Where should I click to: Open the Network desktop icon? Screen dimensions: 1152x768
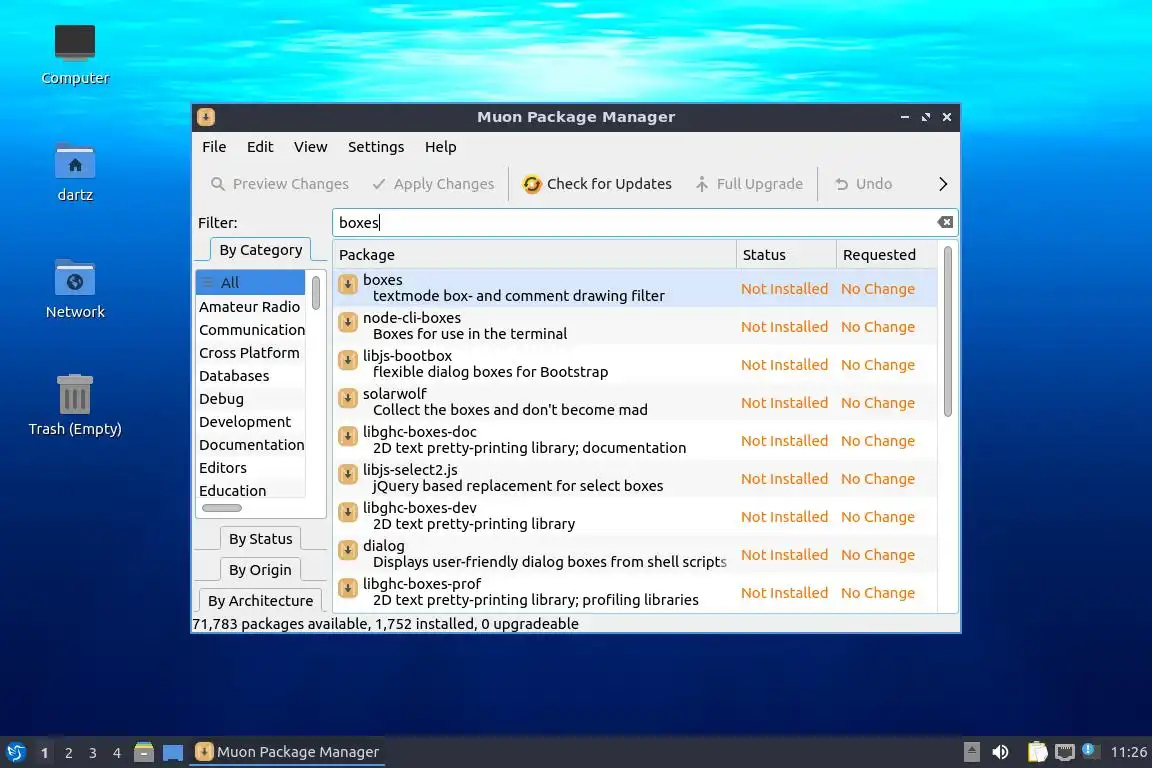75,278
